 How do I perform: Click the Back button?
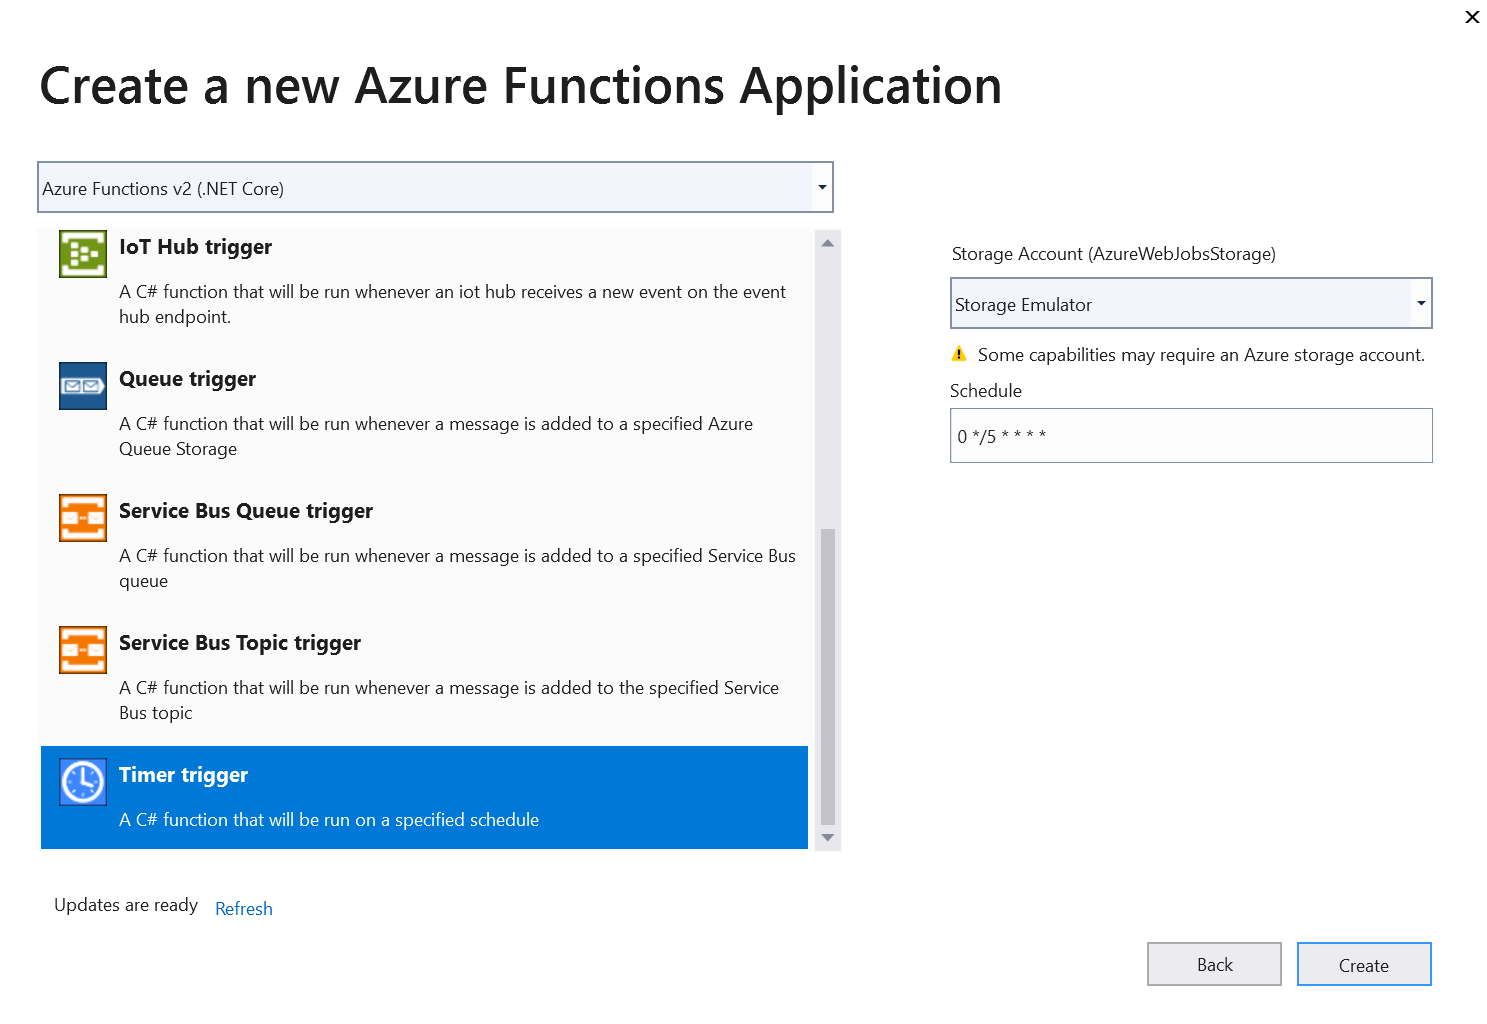[1214, 964]
